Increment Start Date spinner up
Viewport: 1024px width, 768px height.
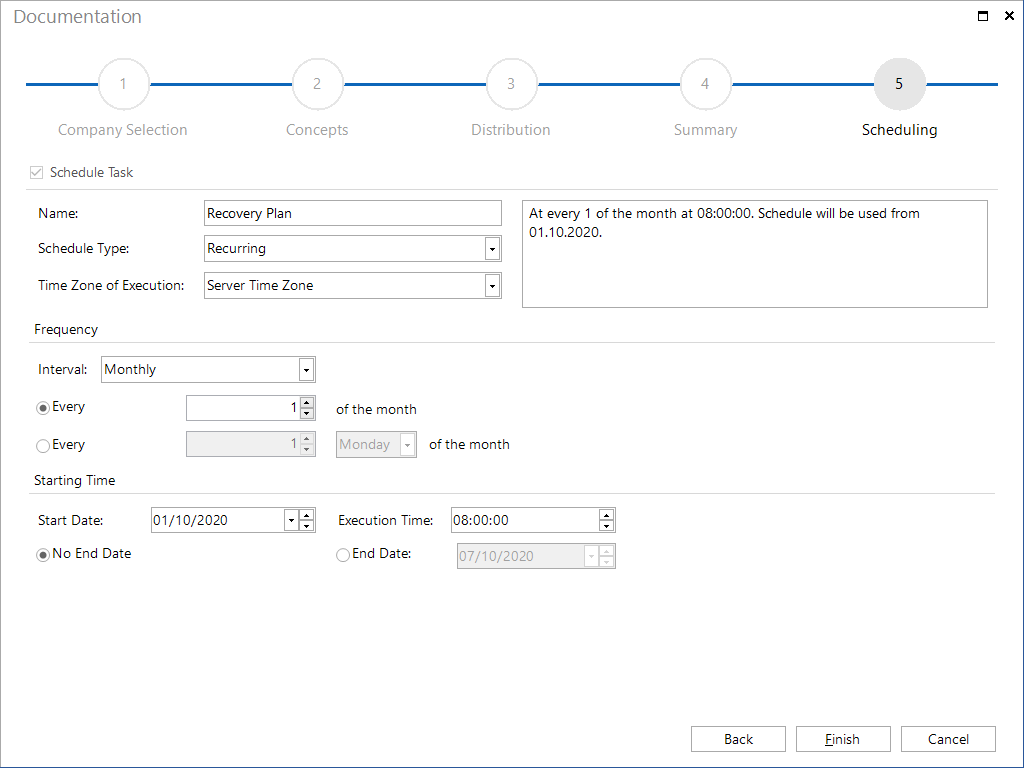307,515
